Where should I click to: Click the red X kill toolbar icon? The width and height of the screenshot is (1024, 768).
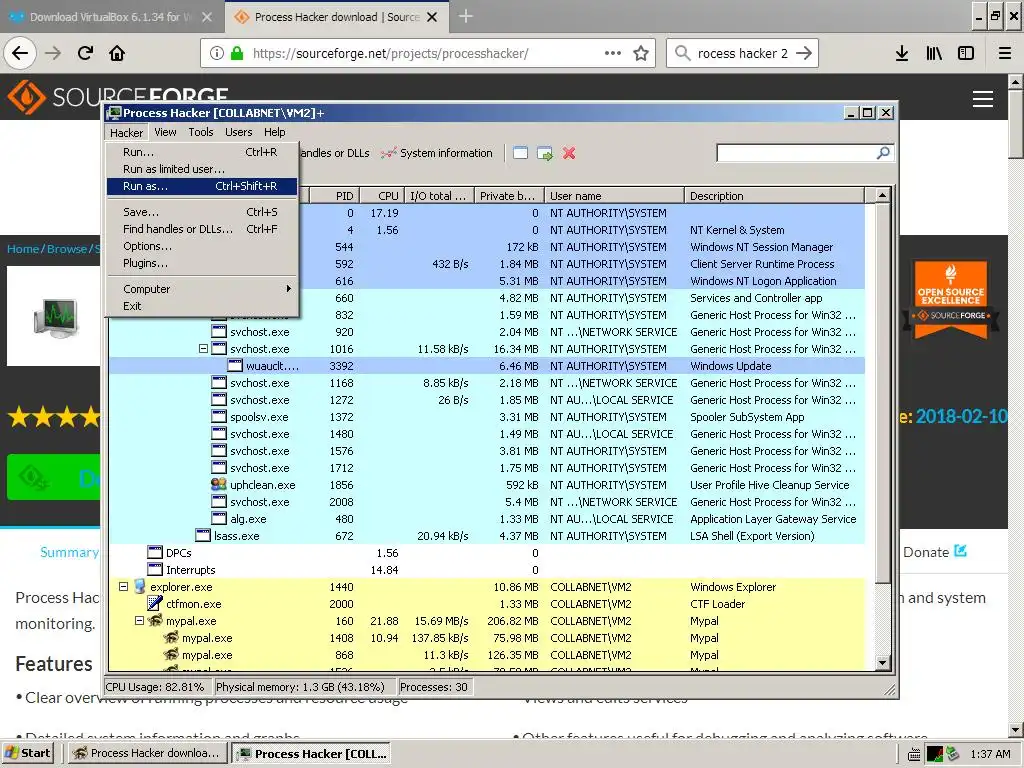coord(569,153)
